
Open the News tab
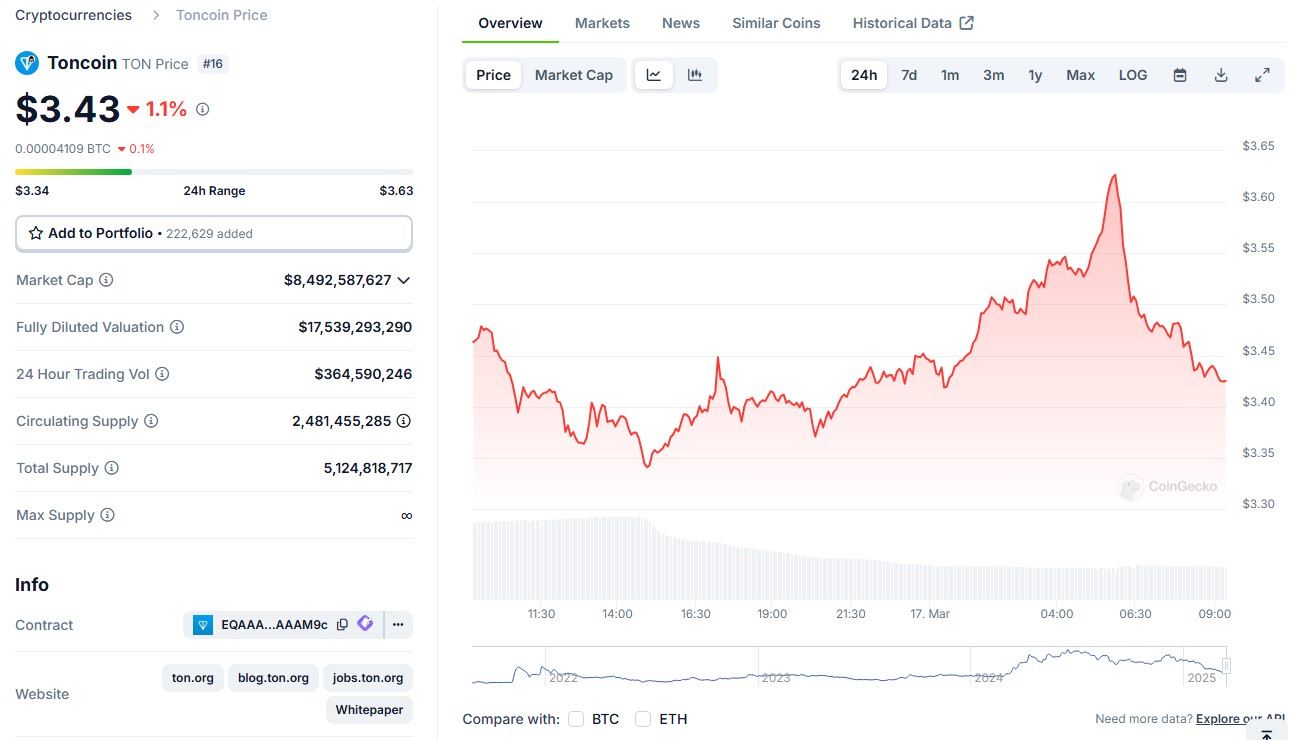[681, 23]
